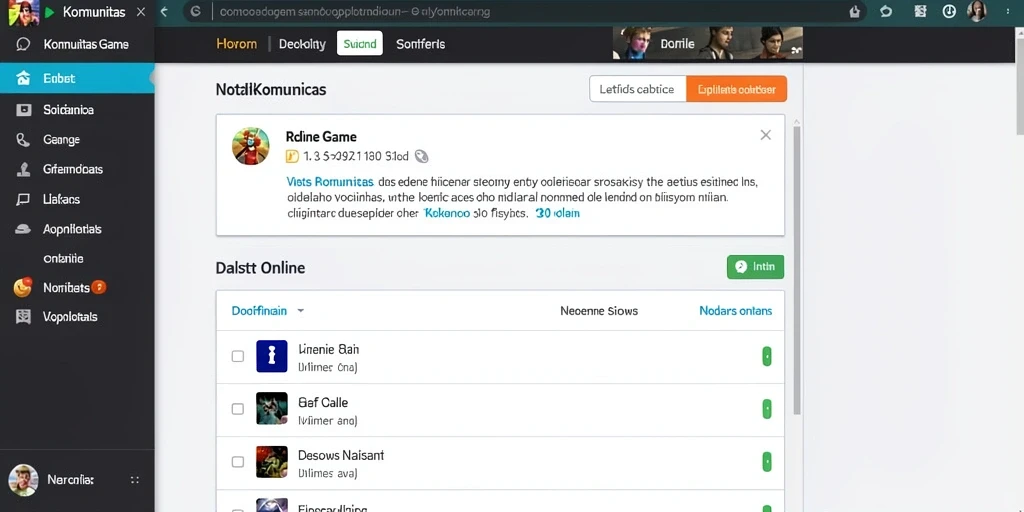The width and height of the screenshot is (1024, 512).
Task: Open the Sonfferis tab
Action: click(x=421, y=44)
